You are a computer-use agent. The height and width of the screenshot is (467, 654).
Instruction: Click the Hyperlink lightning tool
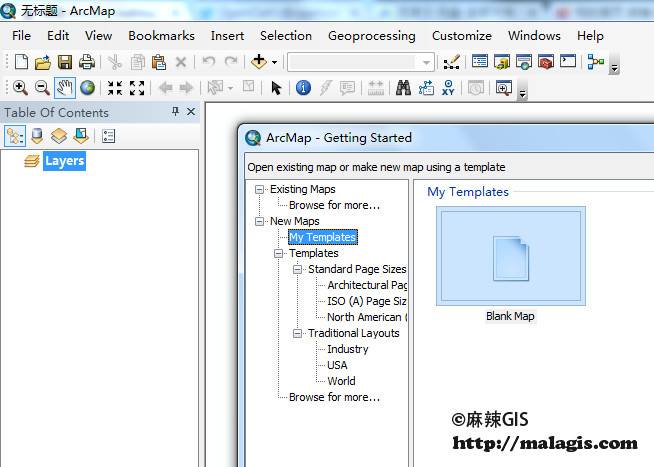(x=325, y=88)
